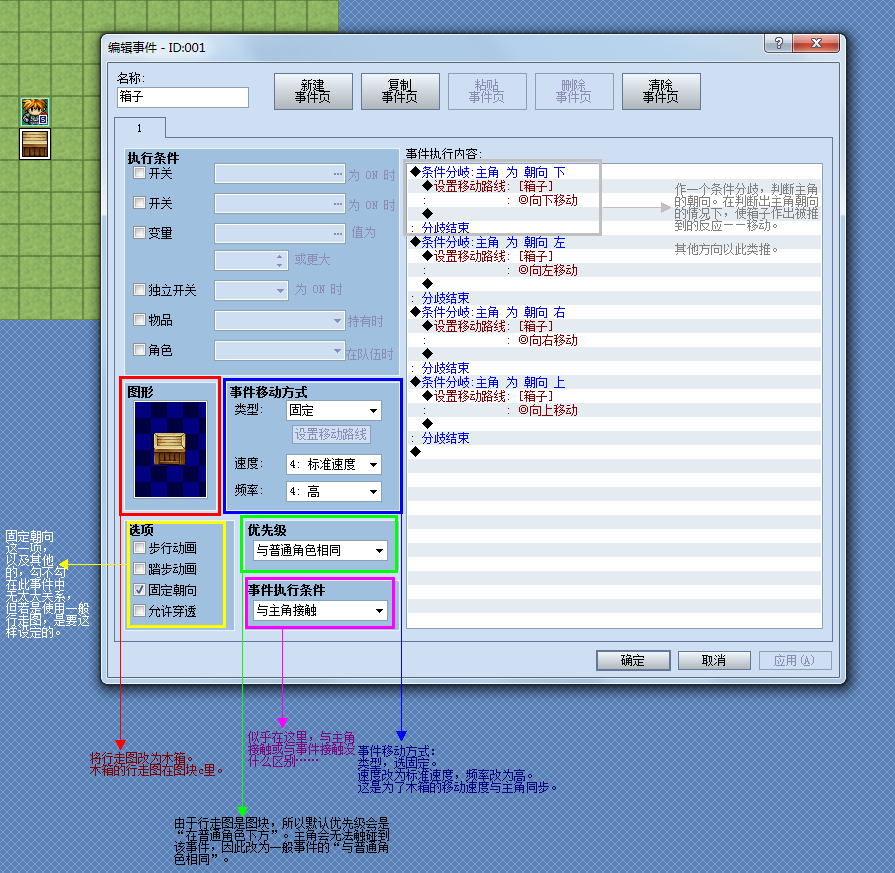This screenshot has width=895, height=873.
Task: Confirm with the 确定 button
Action: click(633, 661)
